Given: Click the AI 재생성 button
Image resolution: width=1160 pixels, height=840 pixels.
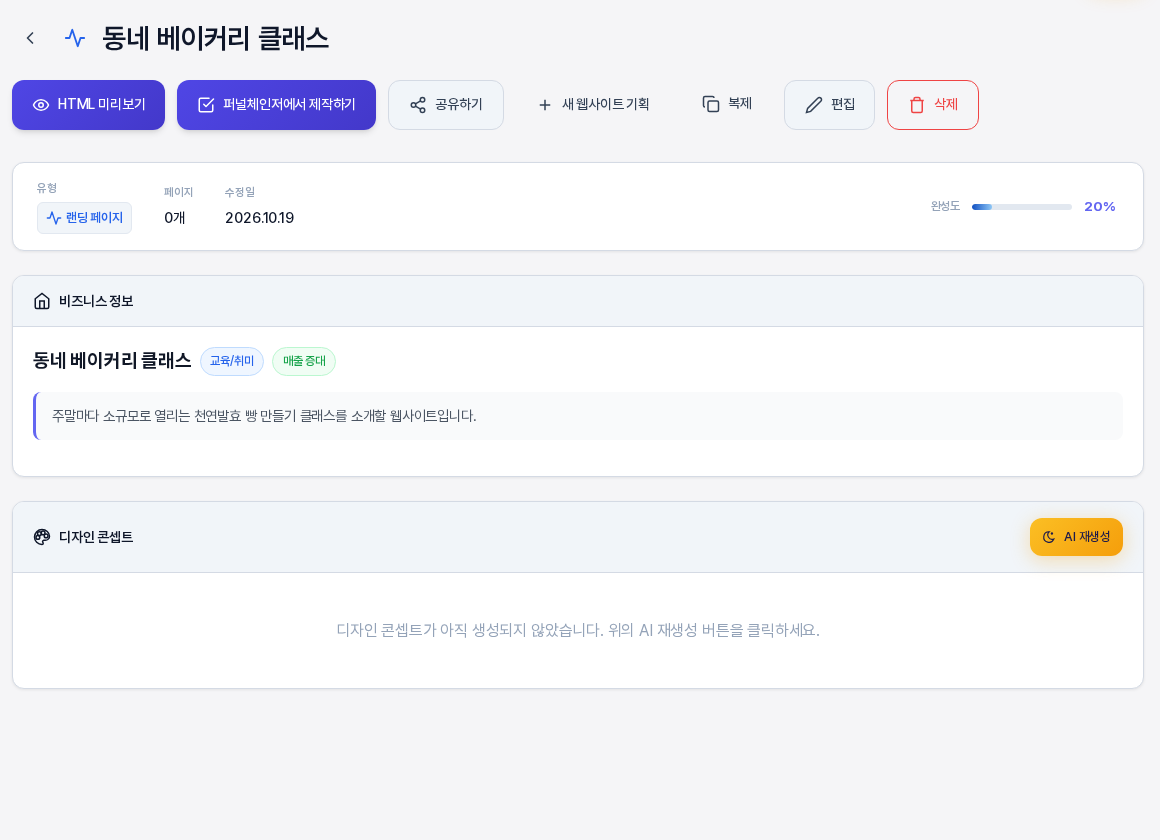Looking at the screenshot, I should (1076, 537).
